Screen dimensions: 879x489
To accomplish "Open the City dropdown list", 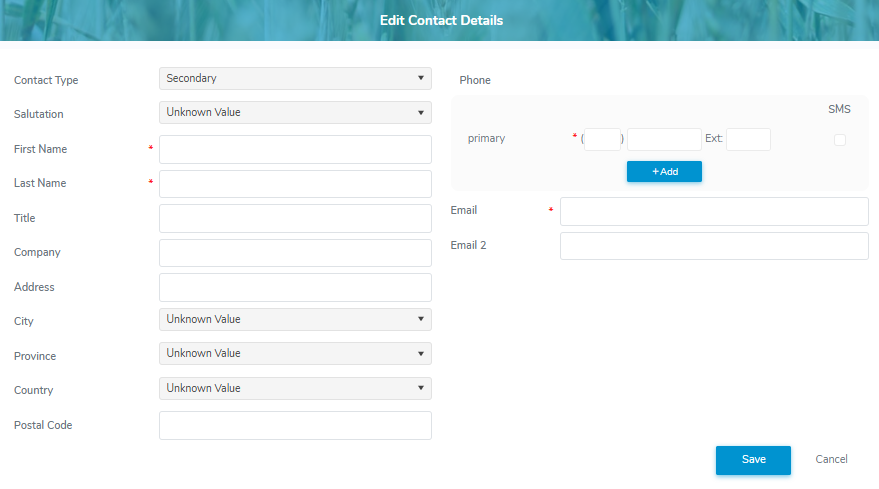I will [295, 320].
